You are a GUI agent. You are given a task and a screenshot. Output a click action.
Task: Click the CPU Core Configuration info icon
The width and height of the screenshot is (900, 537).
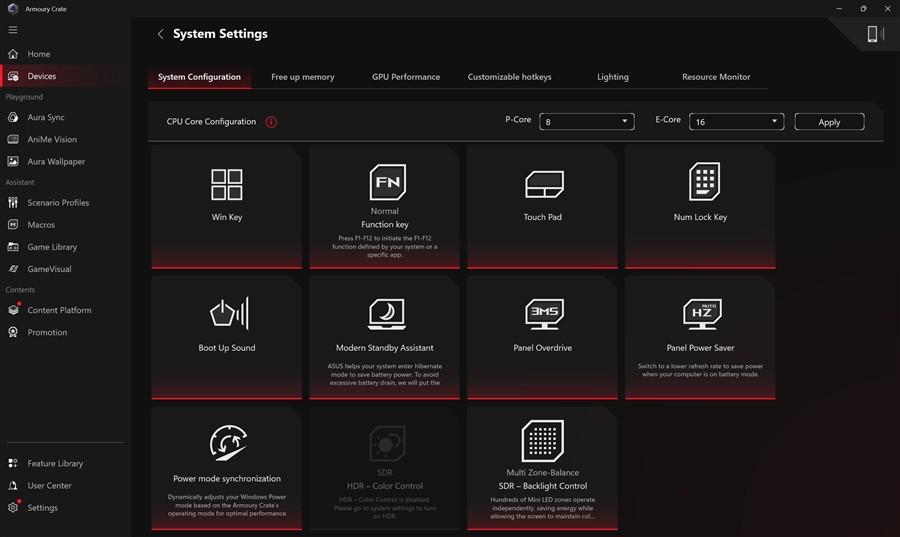[271, 122]
